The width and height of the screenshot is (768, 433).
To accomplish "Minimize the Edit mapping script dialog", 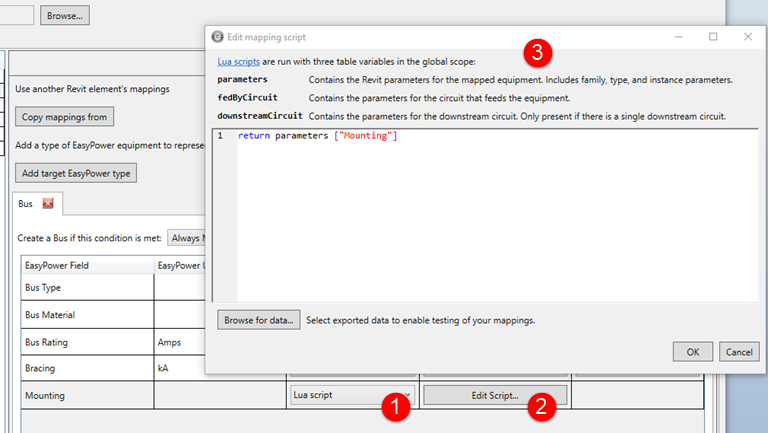I will coord(679,37).
